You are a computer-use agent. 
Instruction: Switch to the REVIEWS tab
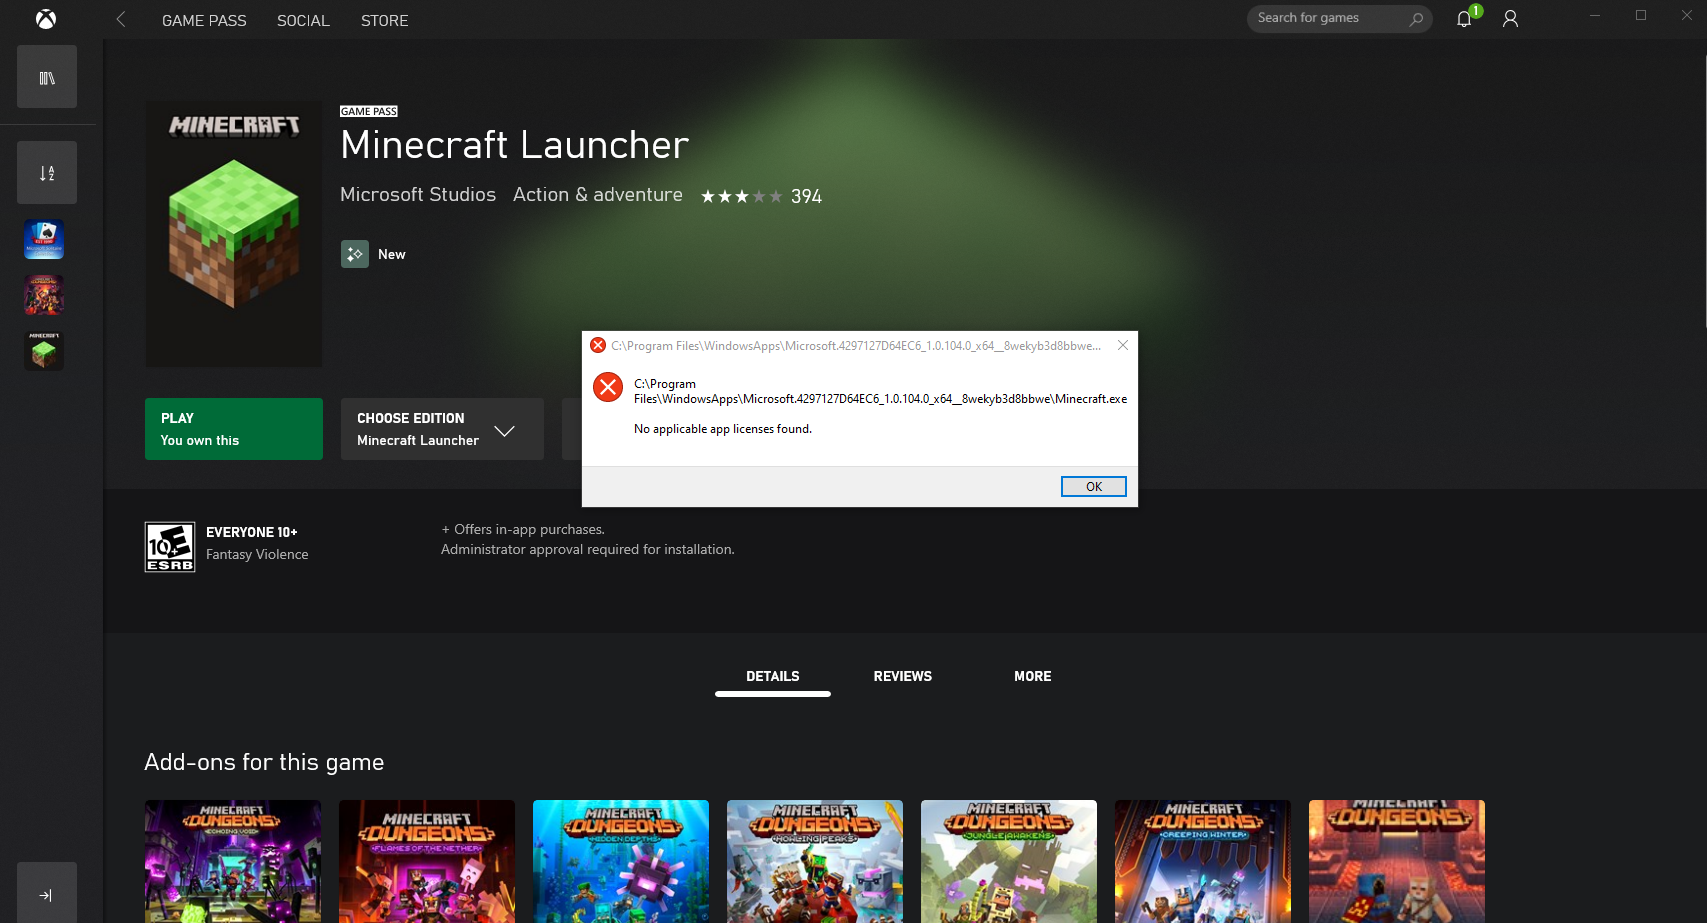pyautogui.click(x=903, y=676)
